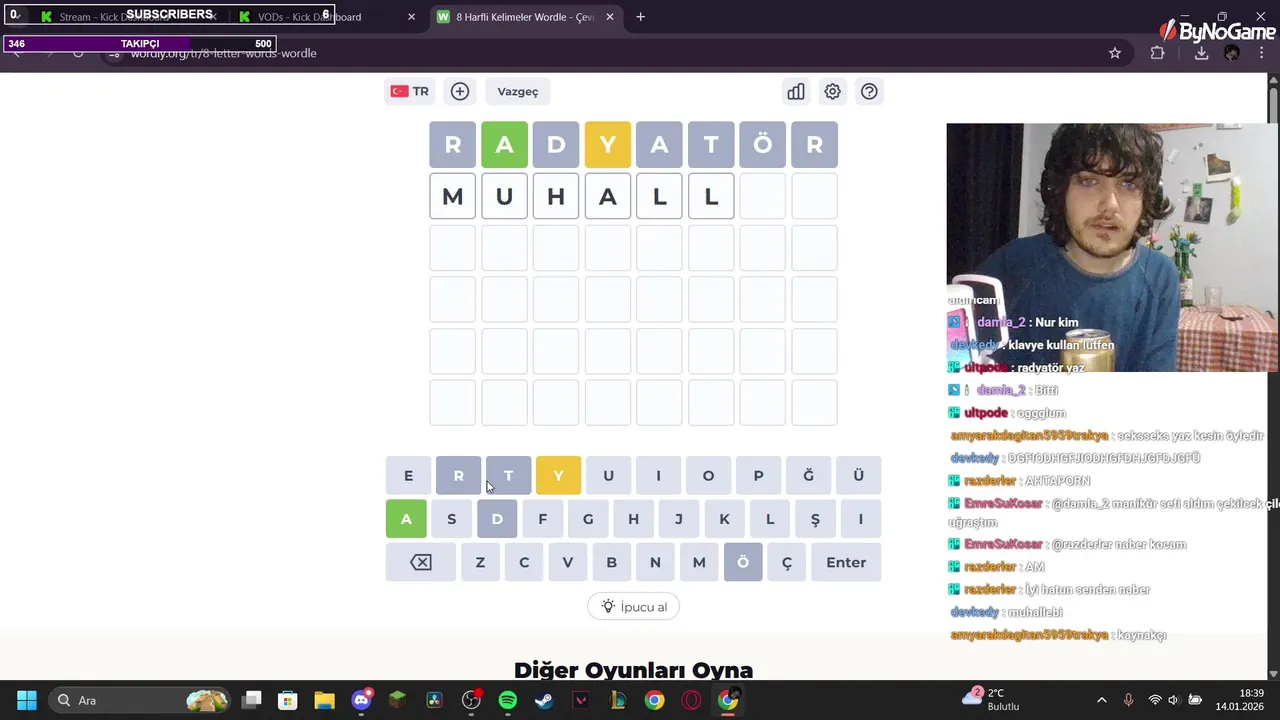Open Steam from the taskbar
The image size is (1280, 720).
[x=544, y=700]
